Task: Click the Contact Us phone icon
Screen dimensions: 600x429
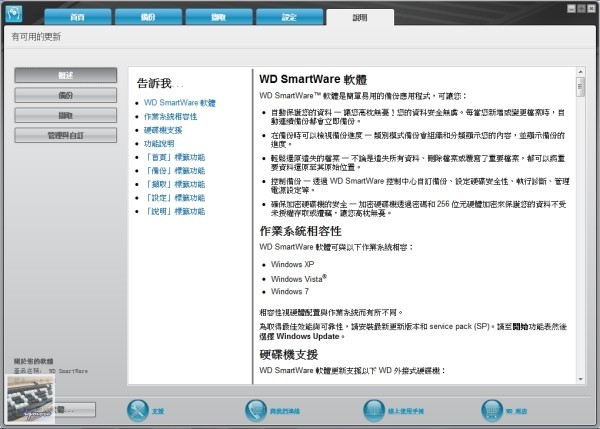Action: (256, 411)
